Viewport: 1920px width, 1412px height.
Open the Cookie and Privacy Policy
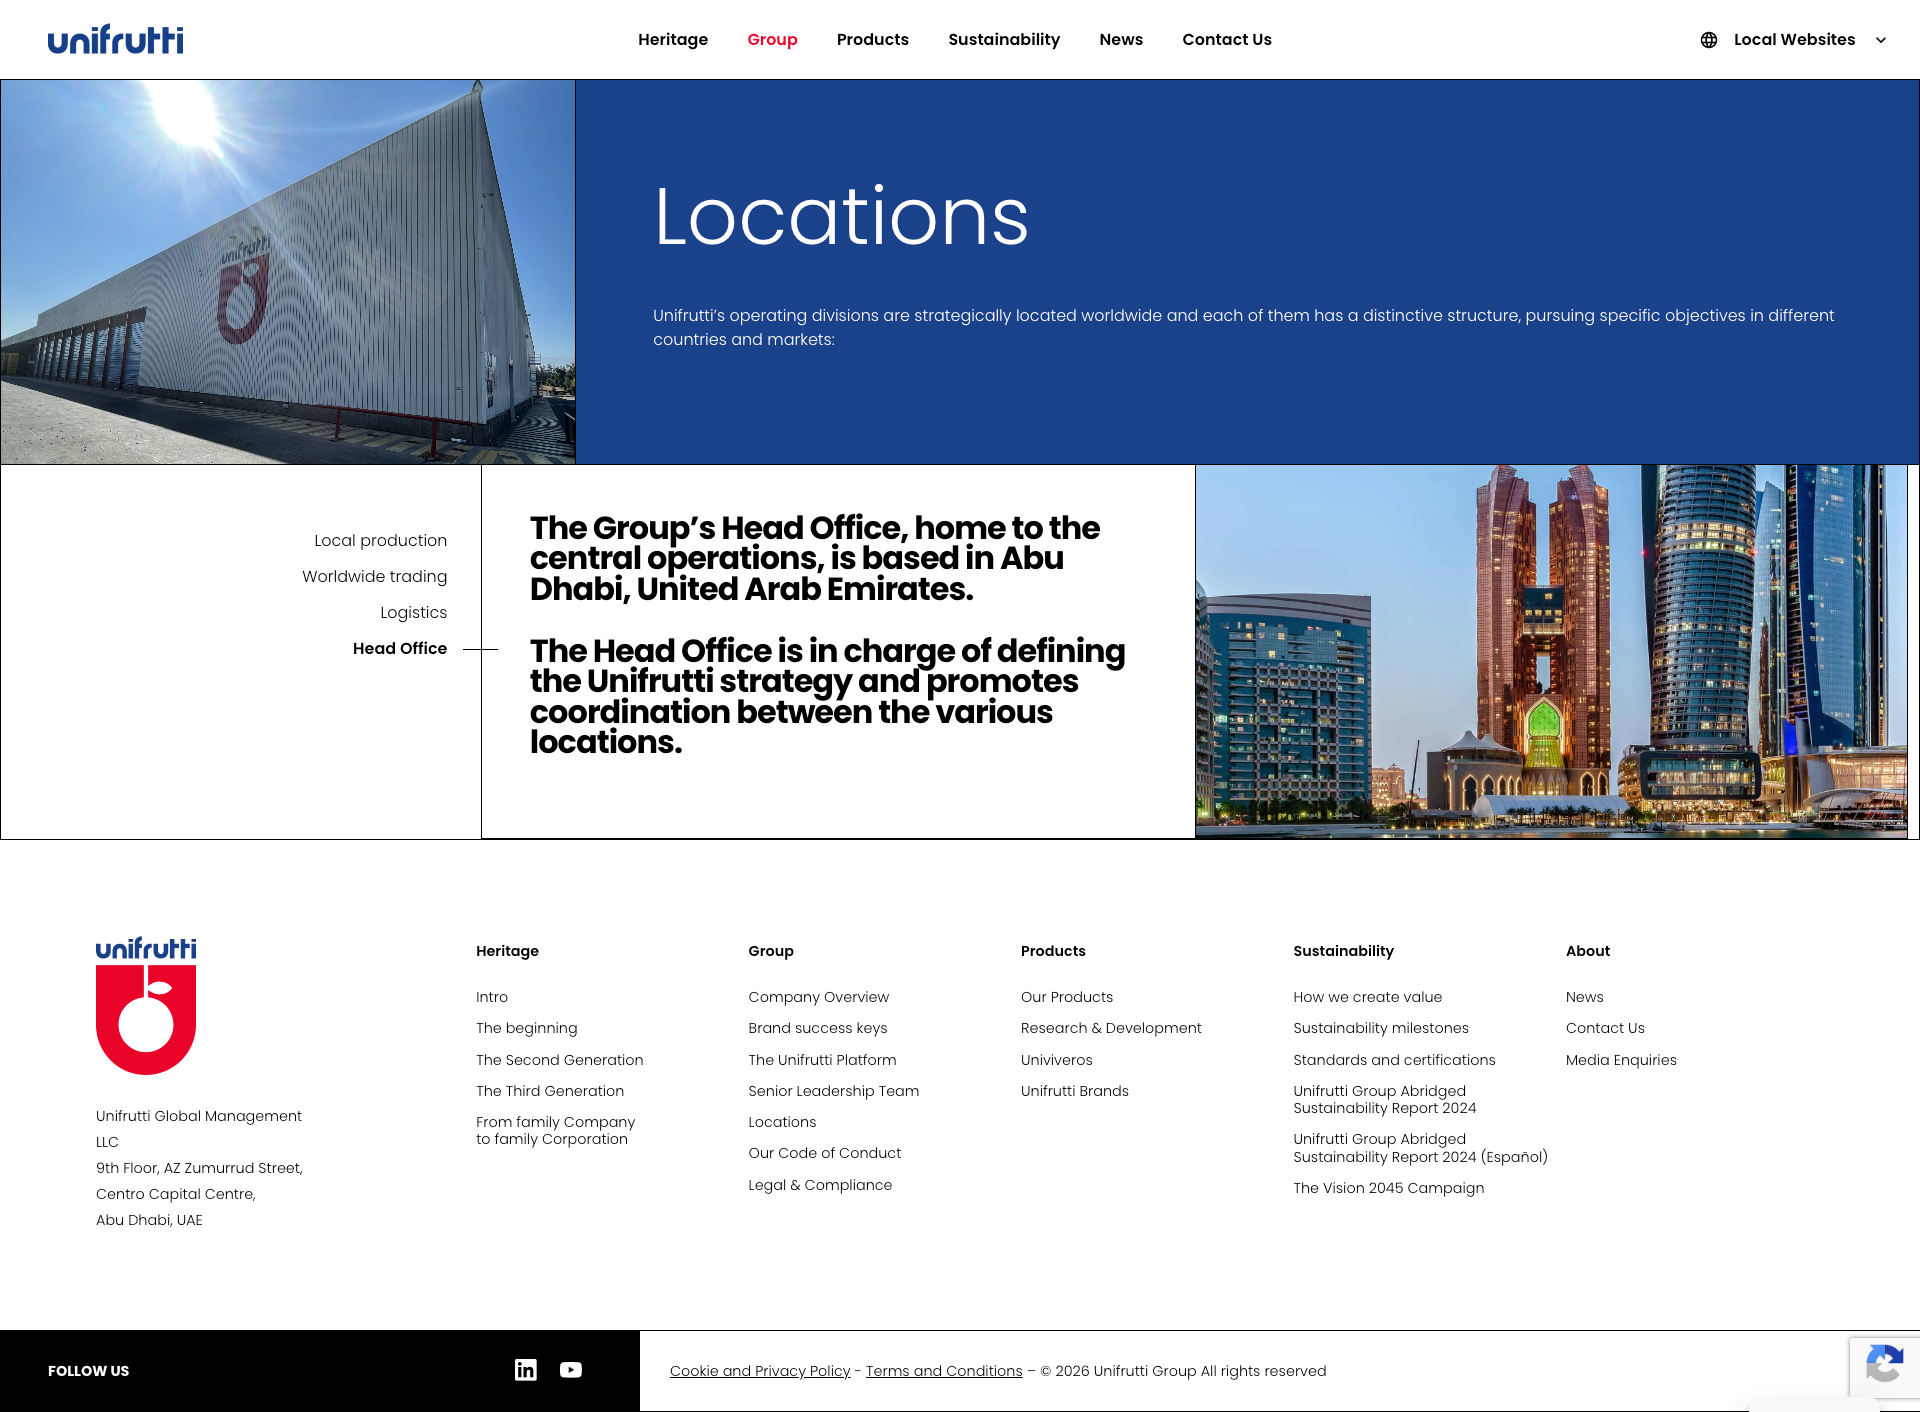coord(760,1371)
